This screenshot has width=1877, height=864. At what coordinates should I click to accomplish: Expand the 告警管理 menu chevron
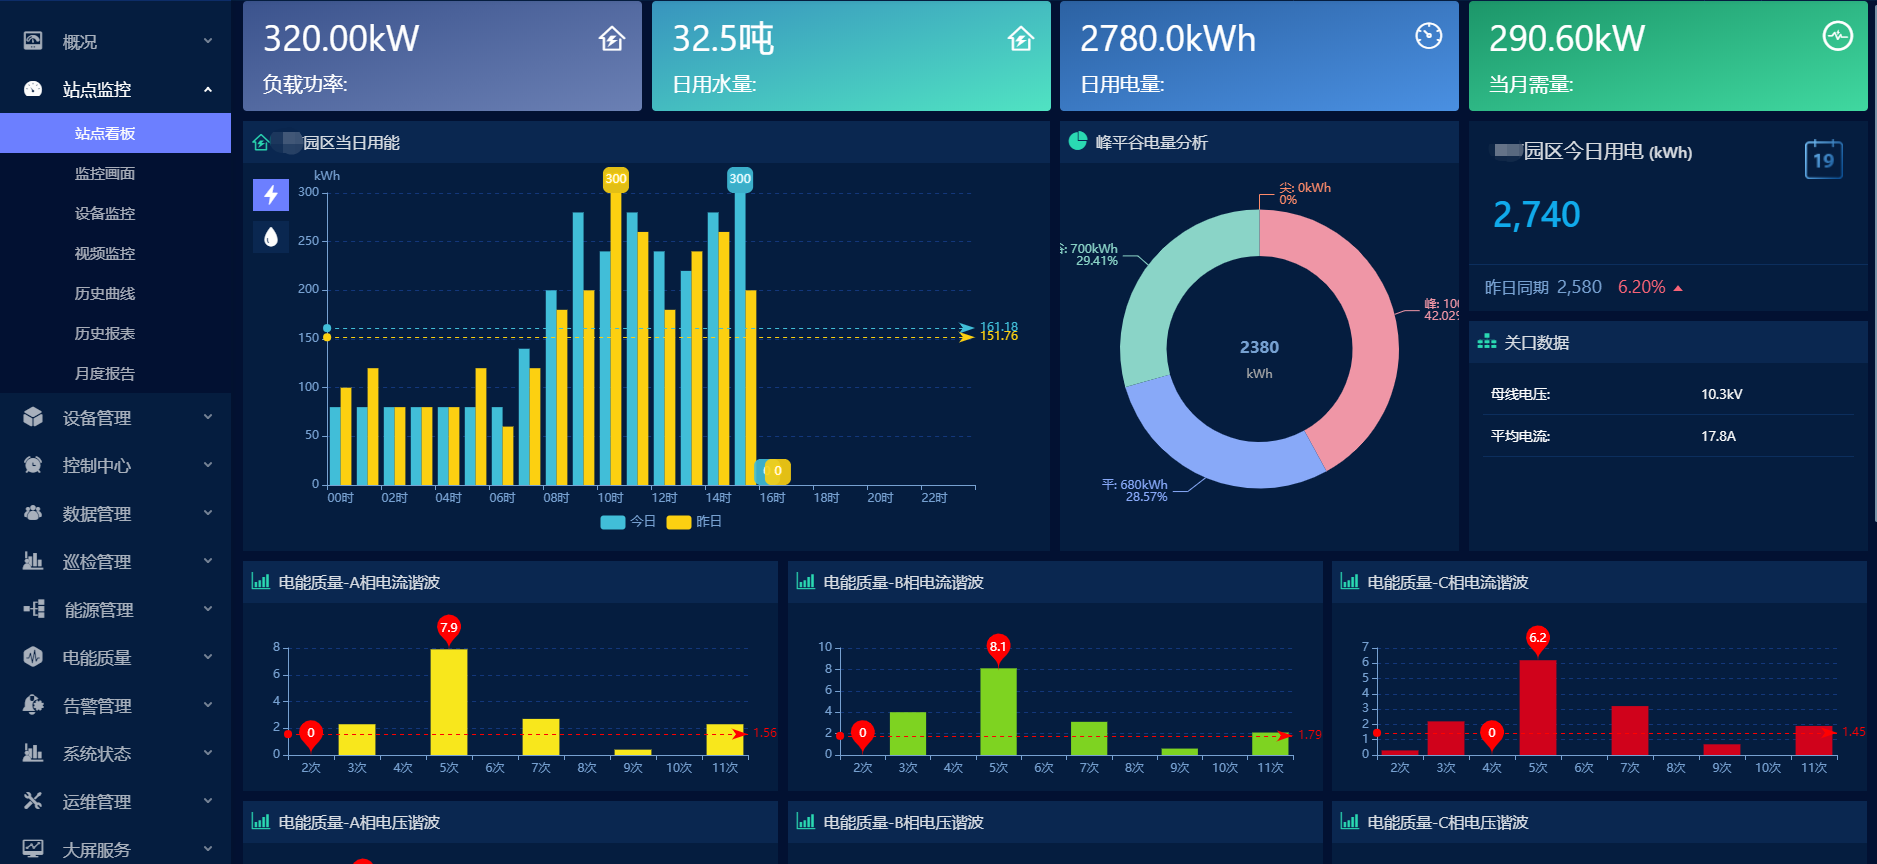point(208,705)
